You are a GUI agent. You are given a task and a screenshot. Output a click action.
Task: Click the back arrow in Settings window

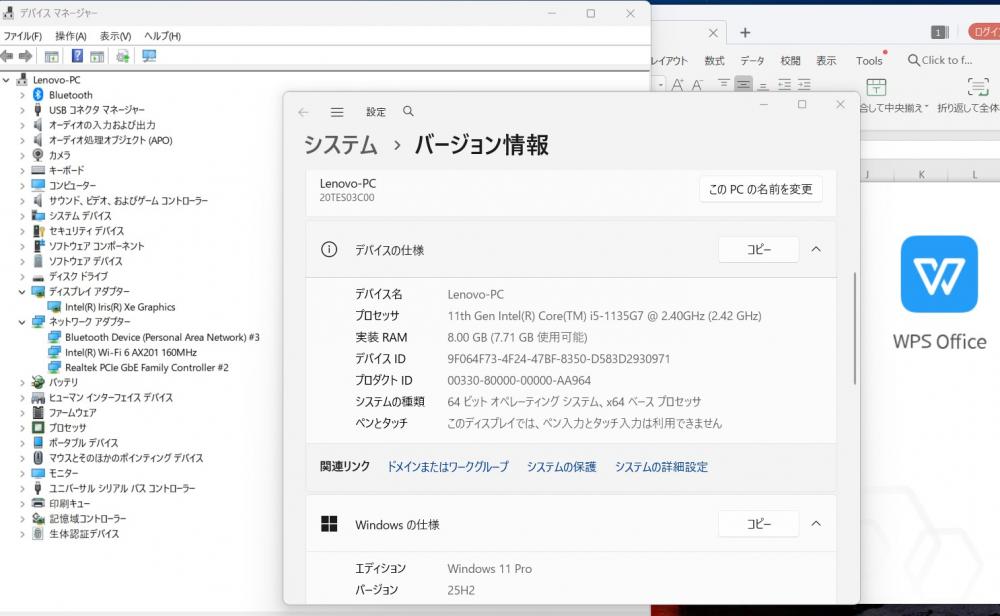304,112
